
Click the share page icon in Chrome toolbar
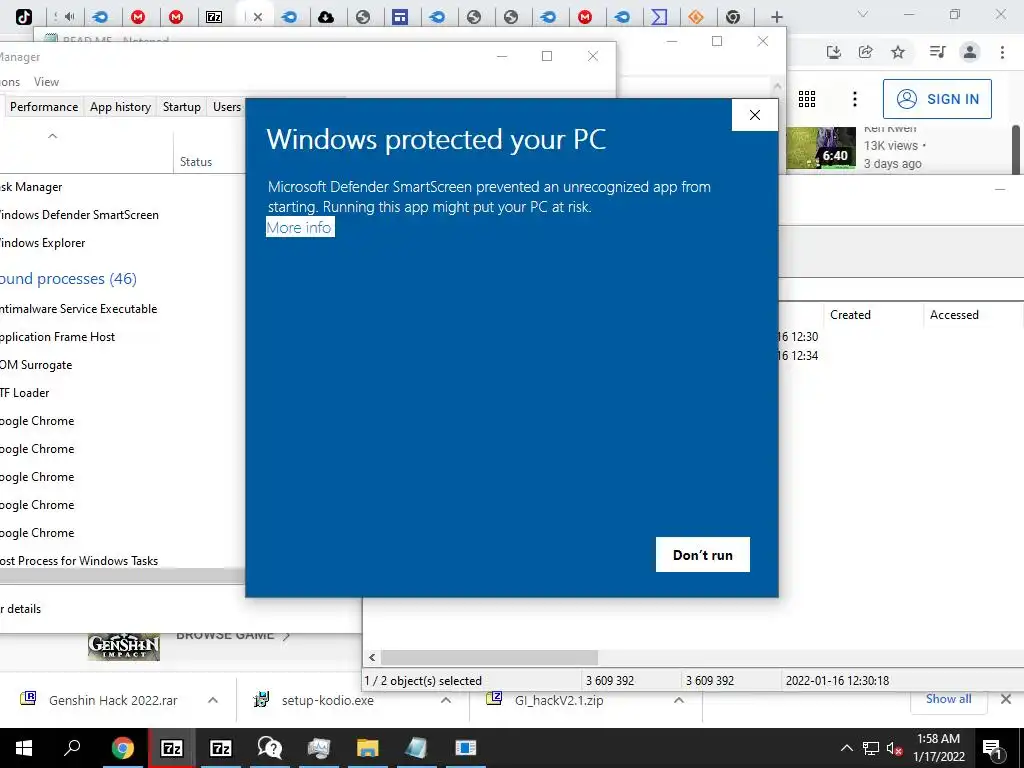click(866, 52)
